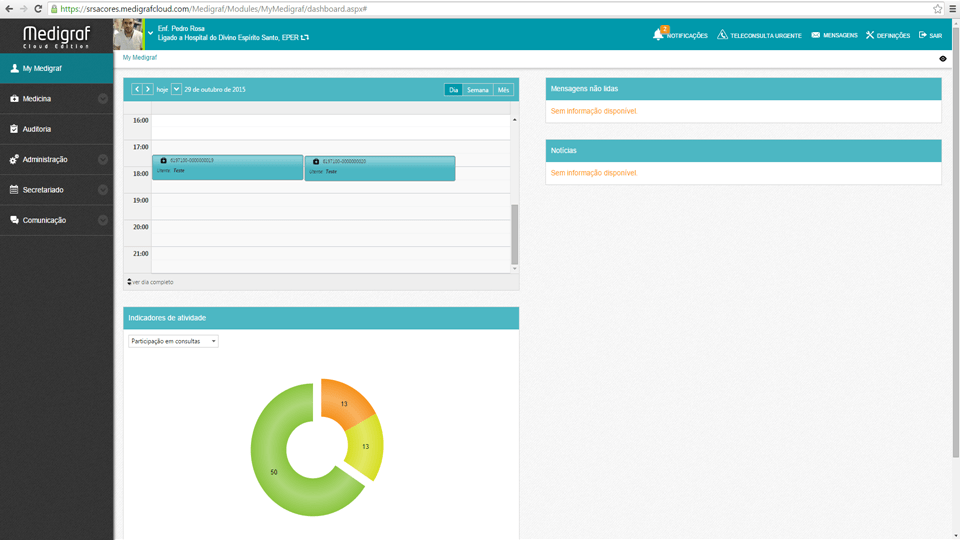Open the notifications bell icon
Screen dimensions: 960x540
coord(658,35)
